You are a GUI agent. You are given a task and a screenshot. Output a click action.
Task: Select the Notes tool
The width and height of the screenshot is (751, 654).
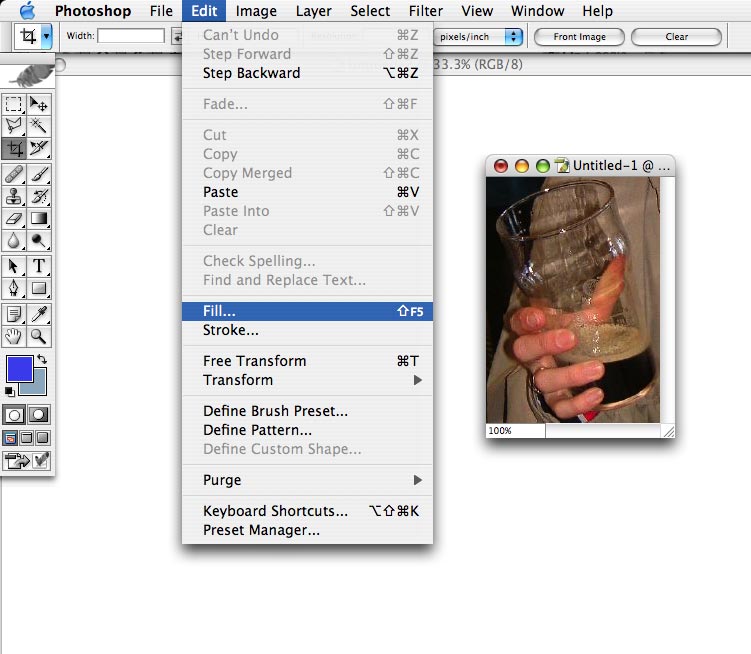coord(13,314)
